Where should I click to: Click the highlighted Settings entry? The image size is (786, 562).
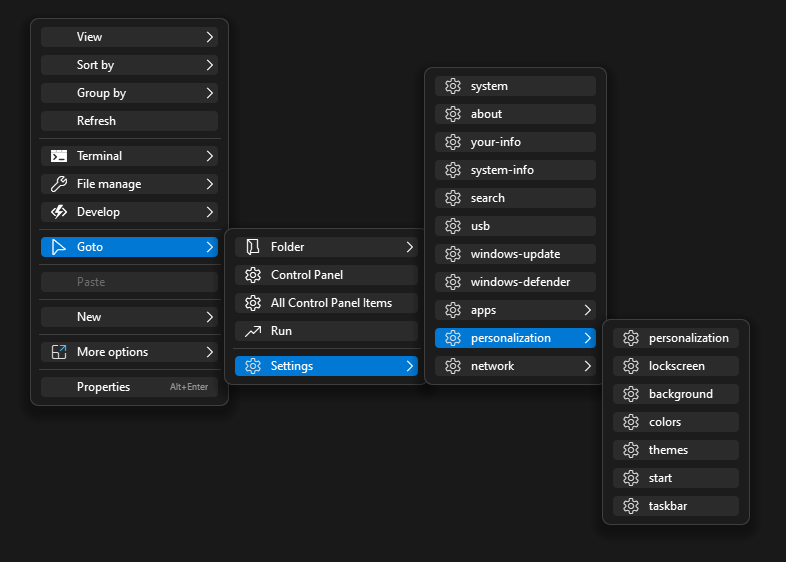pos(326,366)
